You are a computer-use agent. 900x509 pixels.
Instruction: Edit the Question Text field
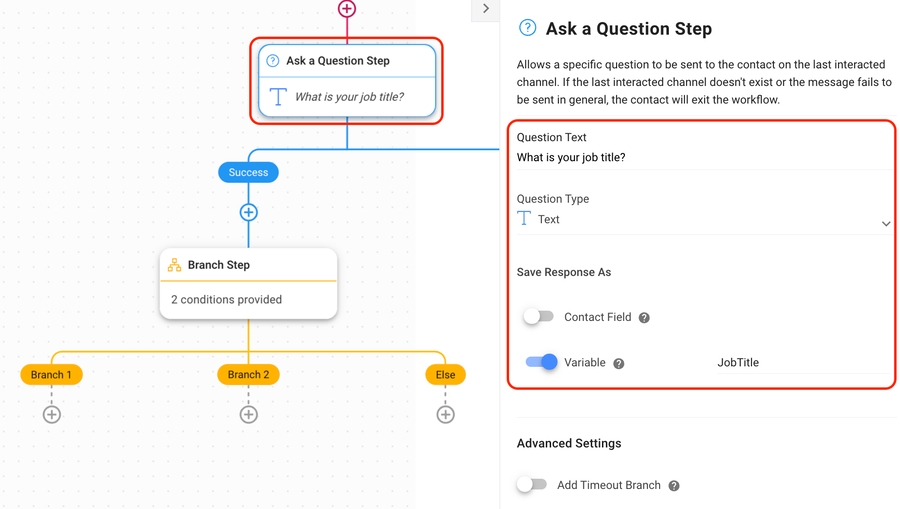[x=700, y=158]
